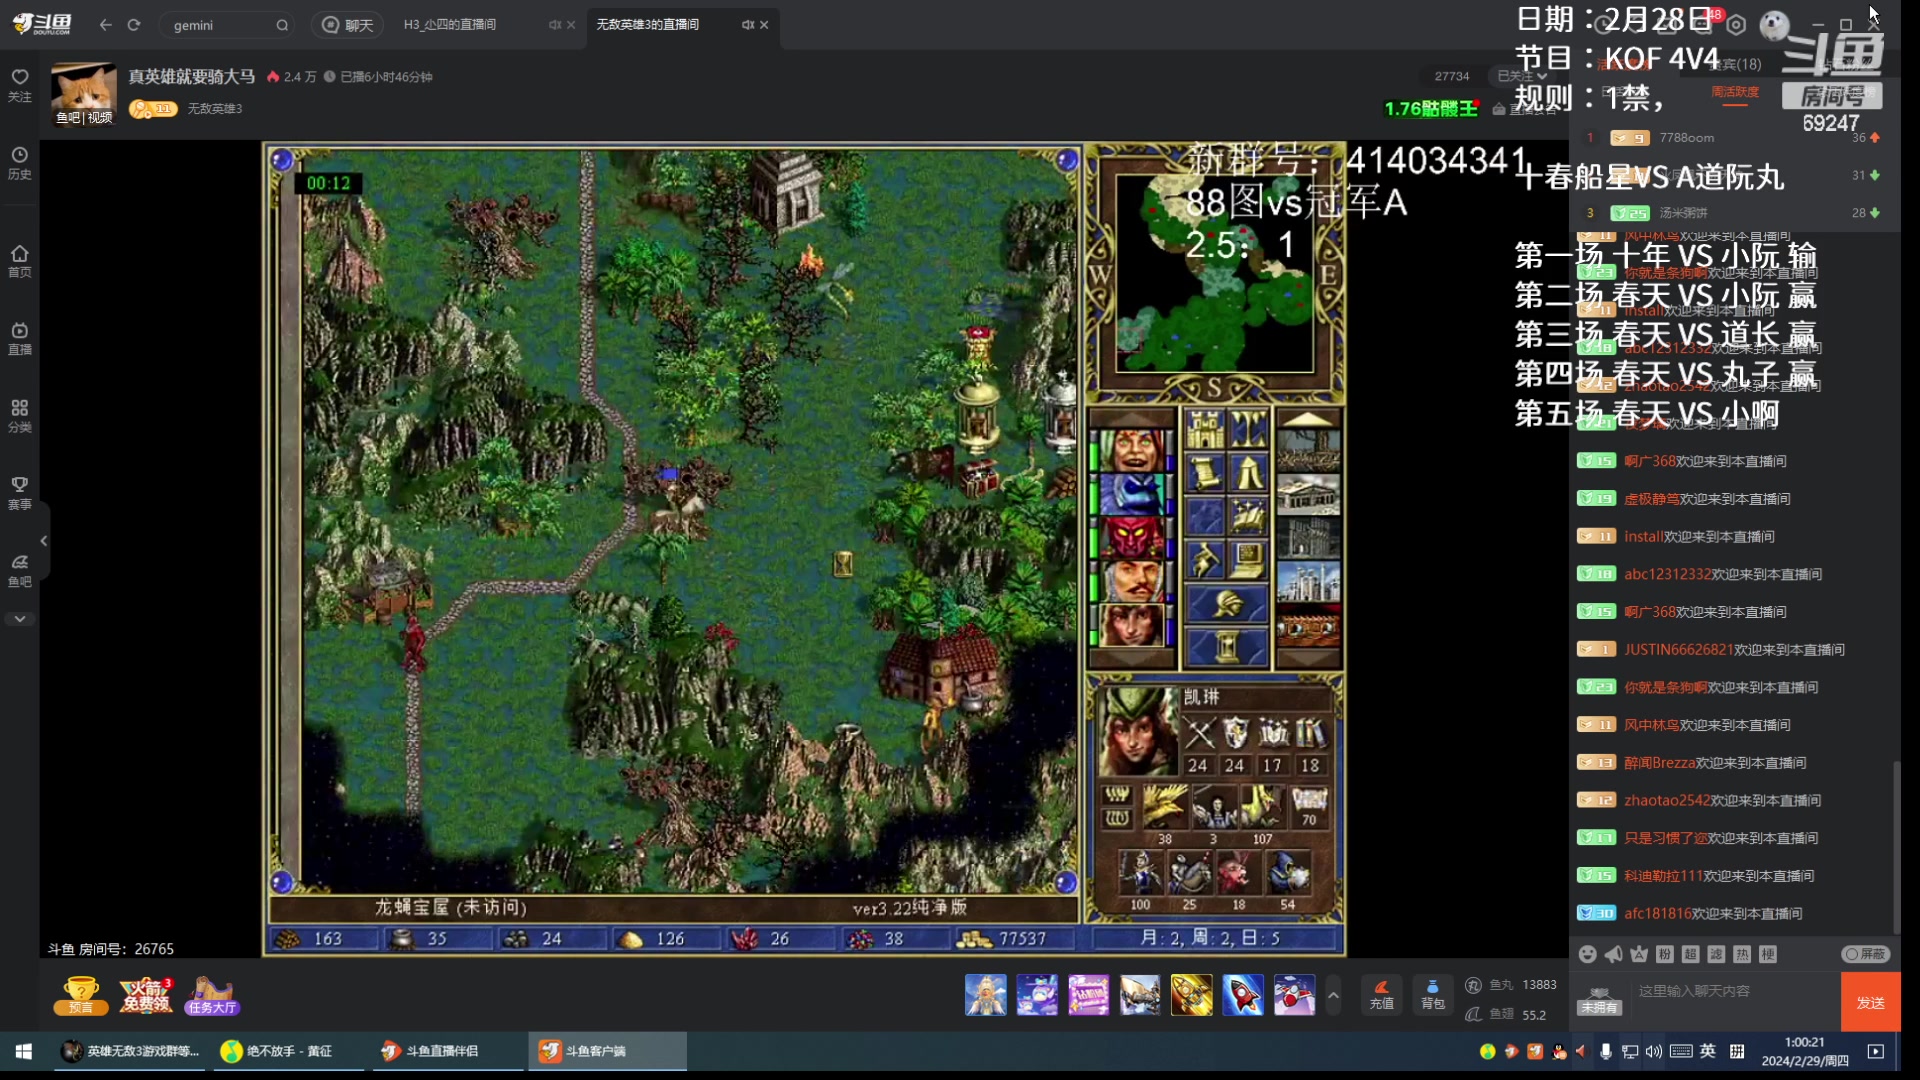Select the red airplane gift
This screenshot has height=1080, width=1920.
coord(1294,995)
